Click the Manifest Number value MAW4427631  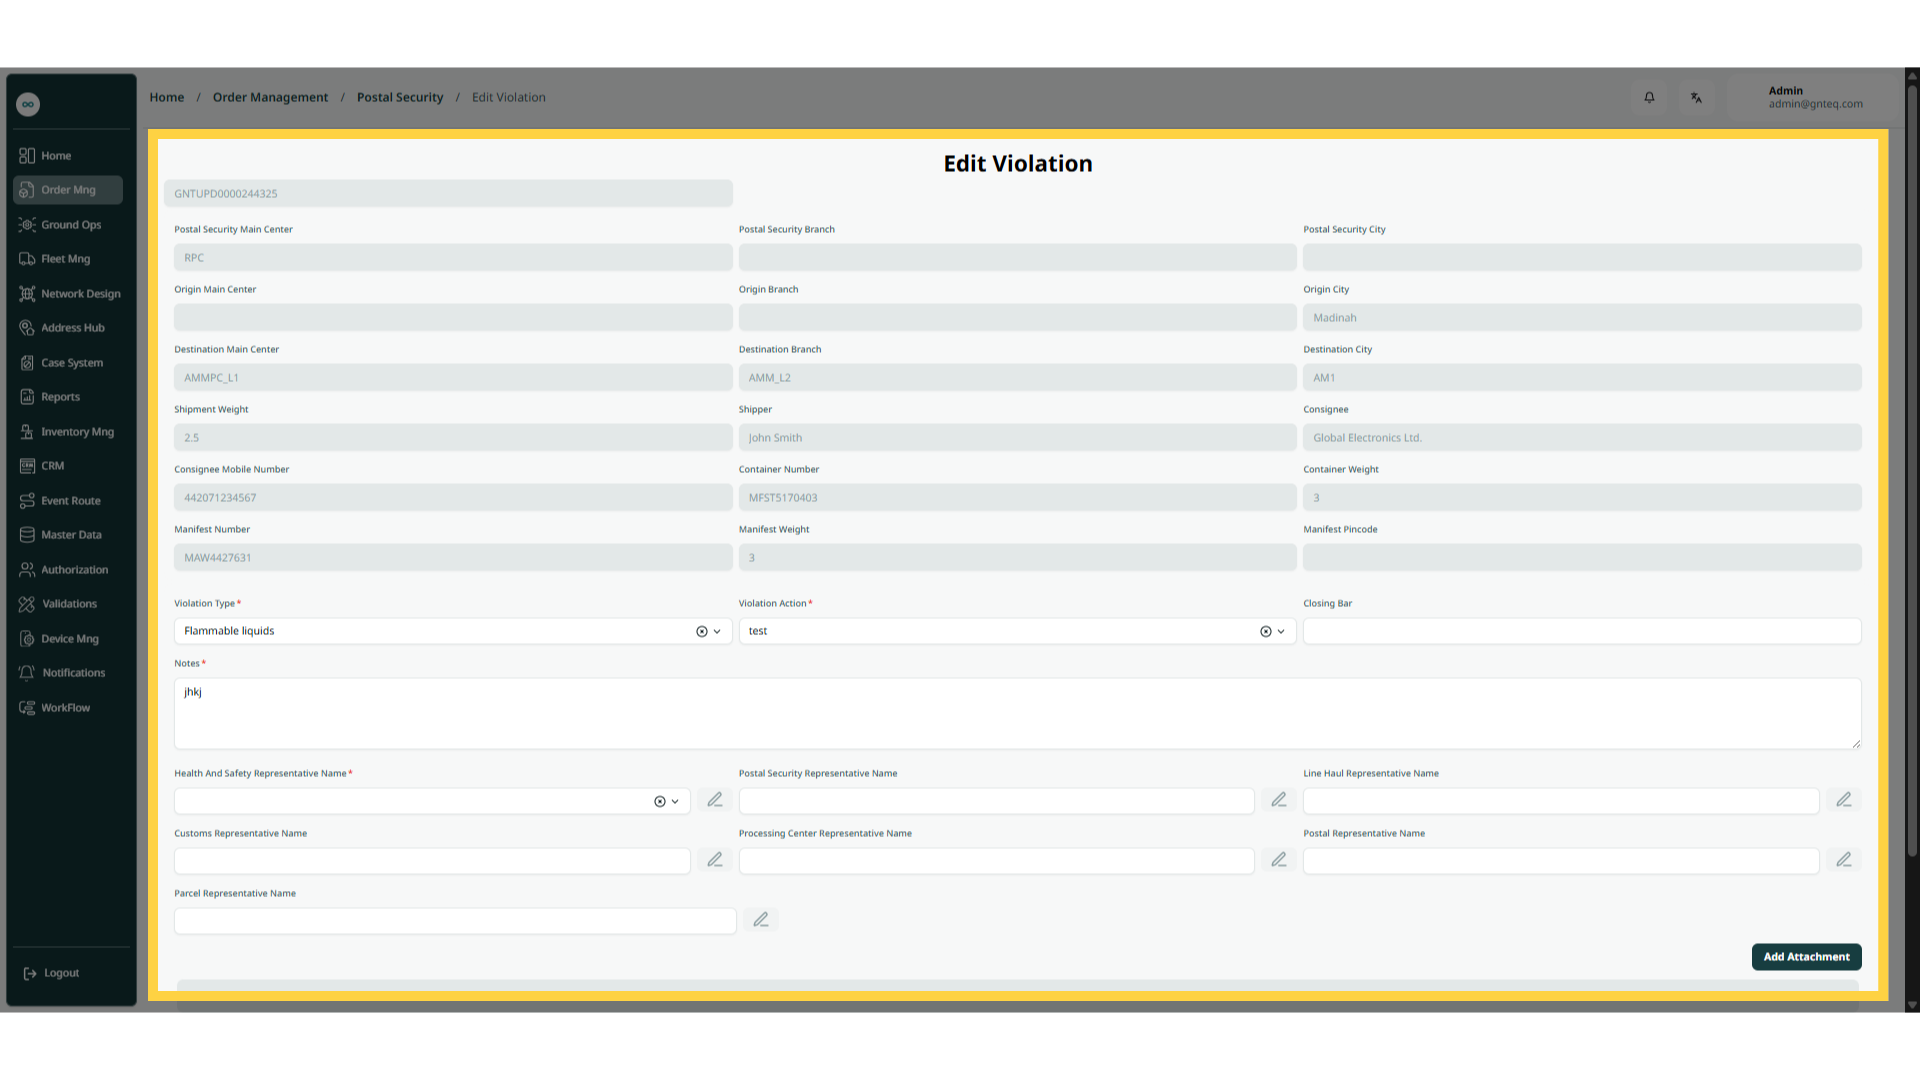tap(218, 558)
